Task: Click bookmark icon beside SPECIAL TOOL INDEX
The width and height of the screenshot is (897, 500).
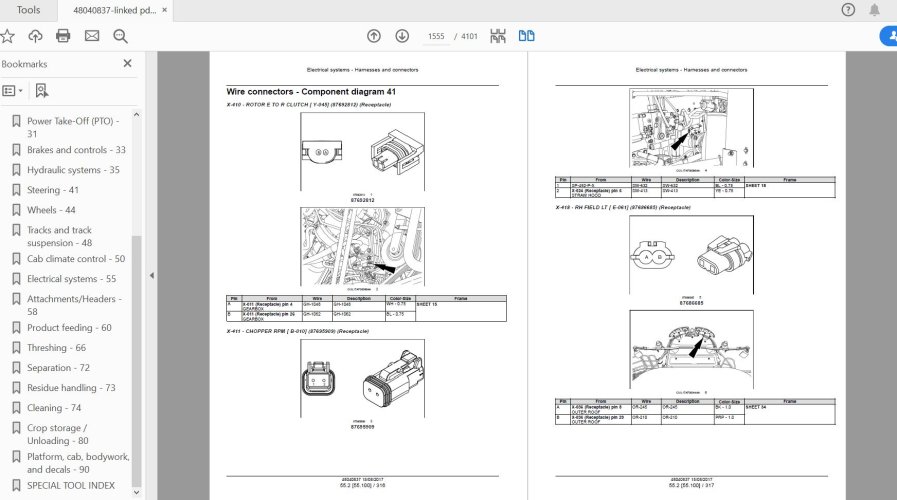Action: pos(16,485)
